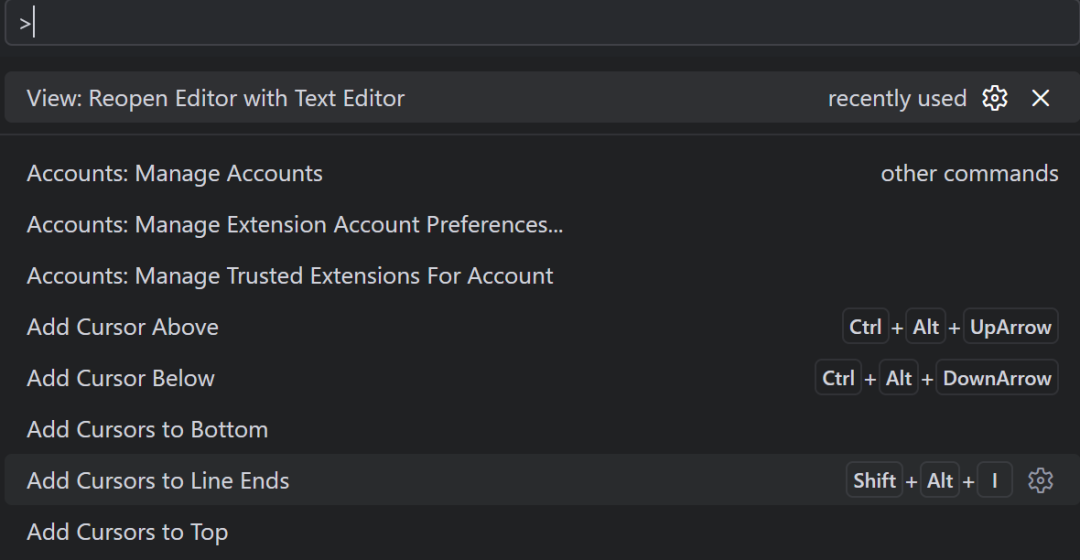Screen dimensions: 1080x560
Task: Choose Manage Trusted Extensions For Account
Action: 290,276
